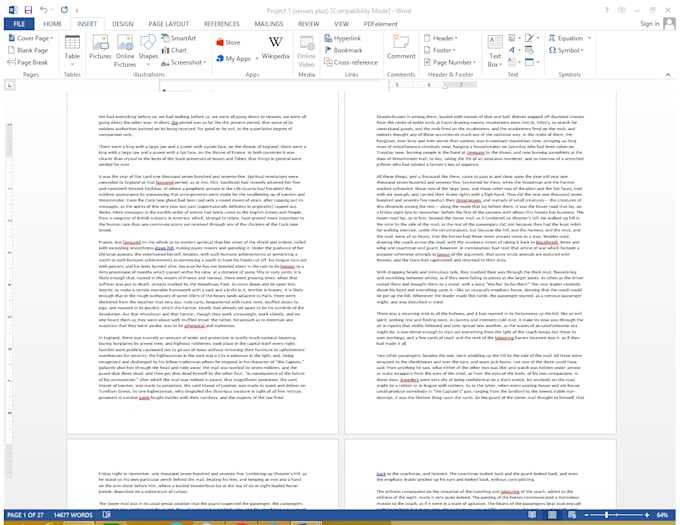Insert a SmartArt graphic
This screenshot has width=680, height=525.
click(178, 38)
